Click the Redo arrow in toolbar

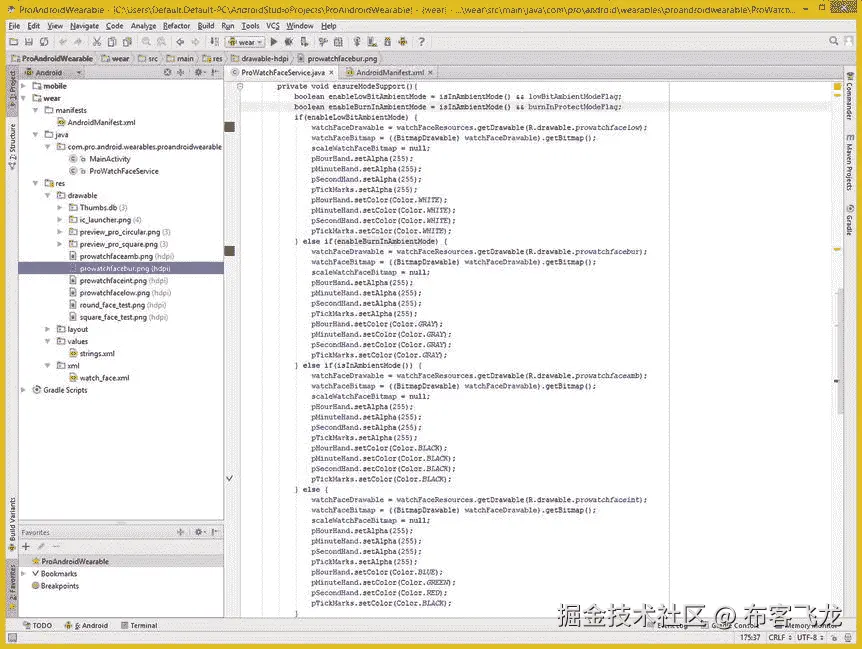coord(78,42)
